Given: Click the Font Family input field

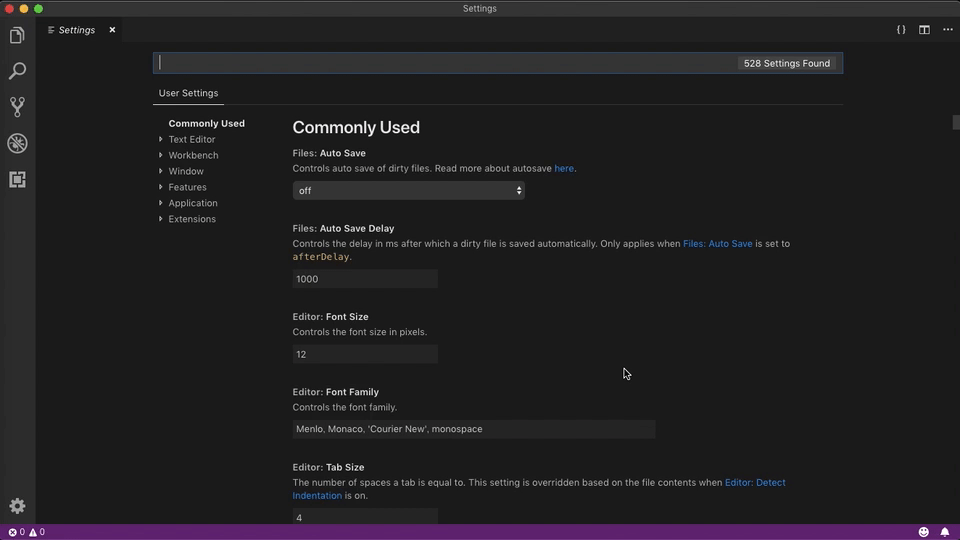Looking at the screenshot, I should click(474, 429).
